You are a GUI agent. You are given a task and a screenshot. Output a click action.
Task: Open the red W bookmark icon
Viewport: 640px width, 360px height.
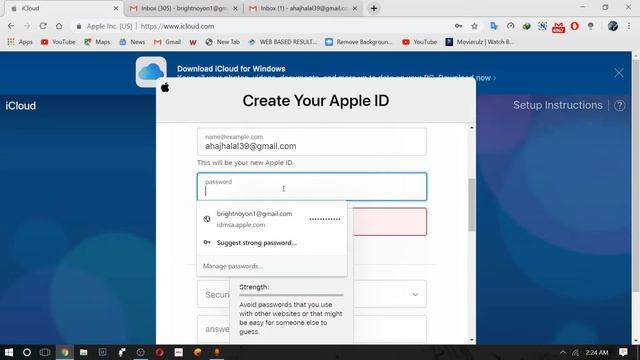point(193,42)
